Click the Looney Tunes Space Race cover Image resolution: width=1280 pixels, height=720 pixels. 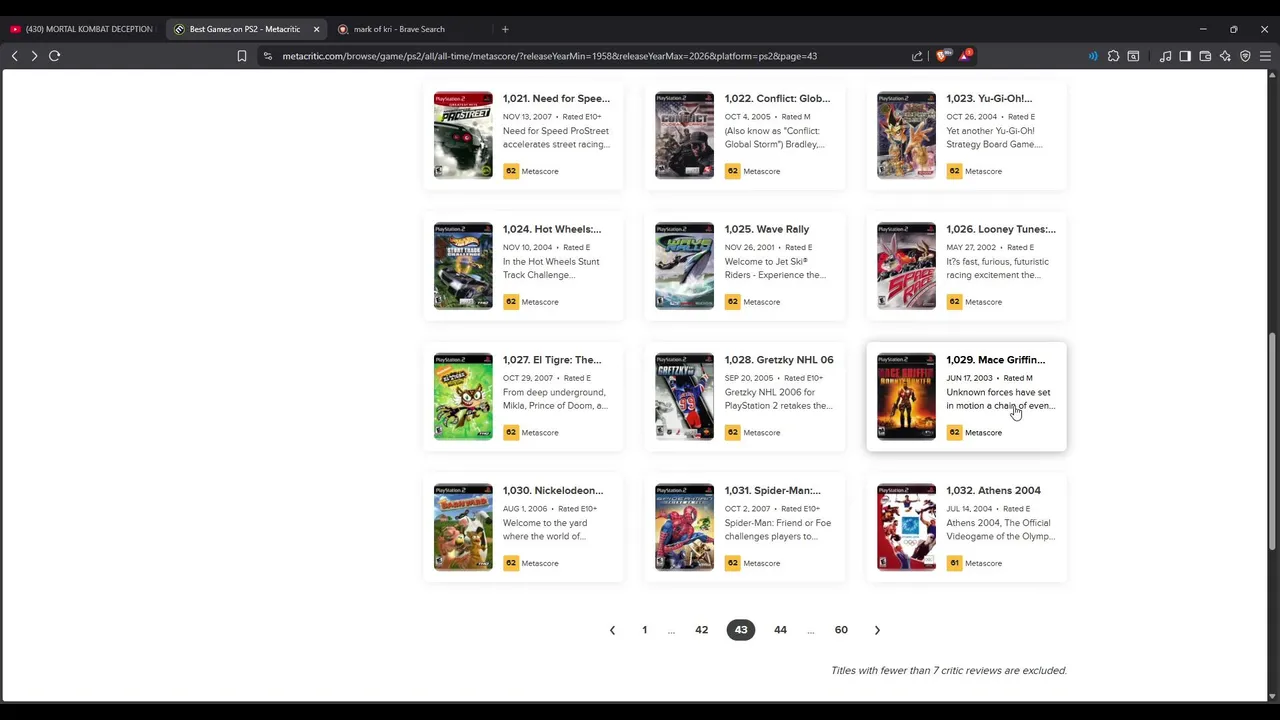(x=906, y=266)
